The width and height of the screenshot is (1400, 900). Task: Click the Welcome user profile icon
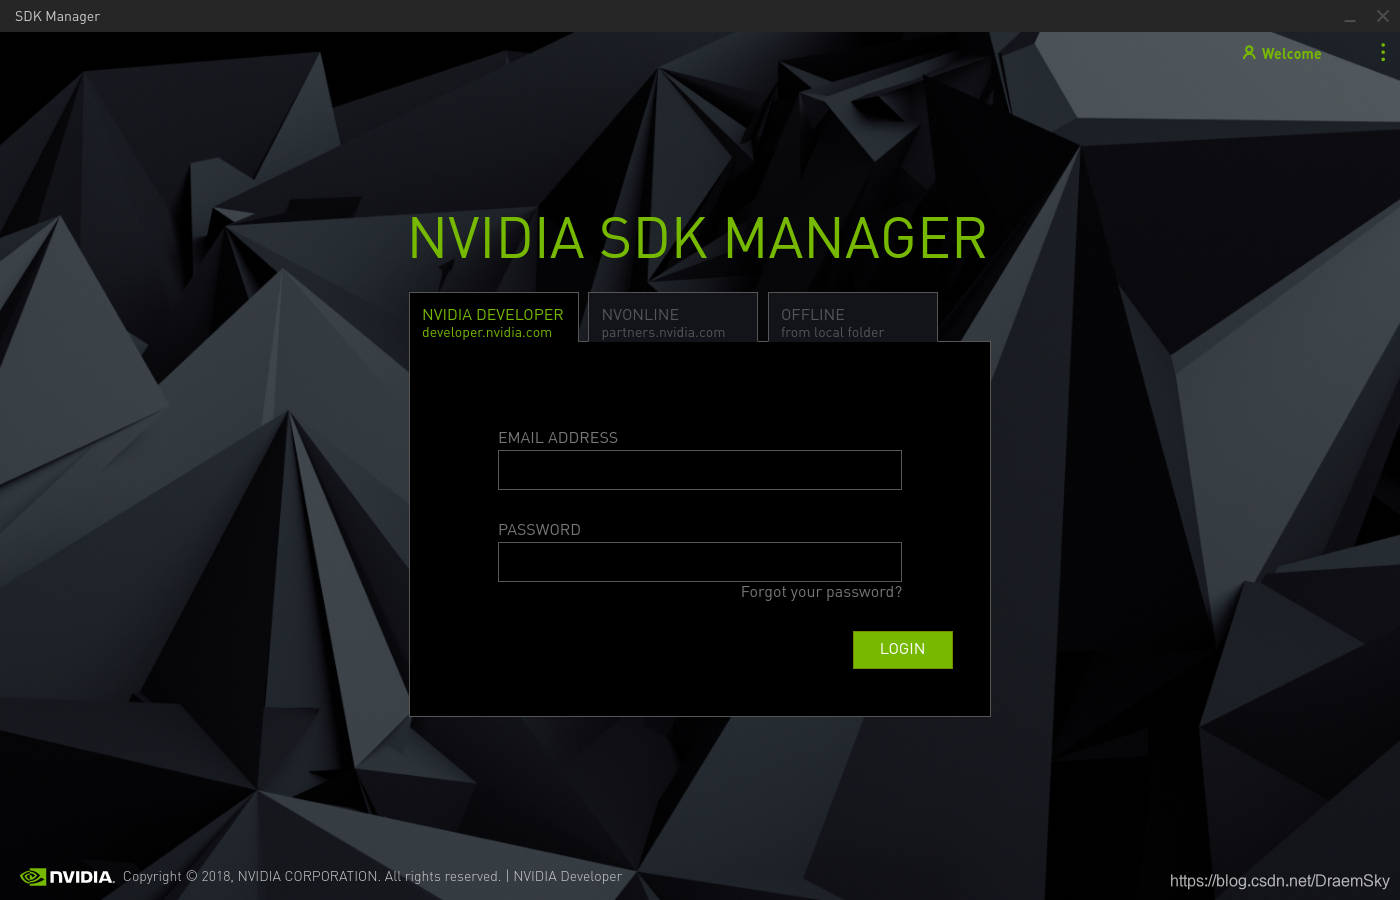point(1249,53)
